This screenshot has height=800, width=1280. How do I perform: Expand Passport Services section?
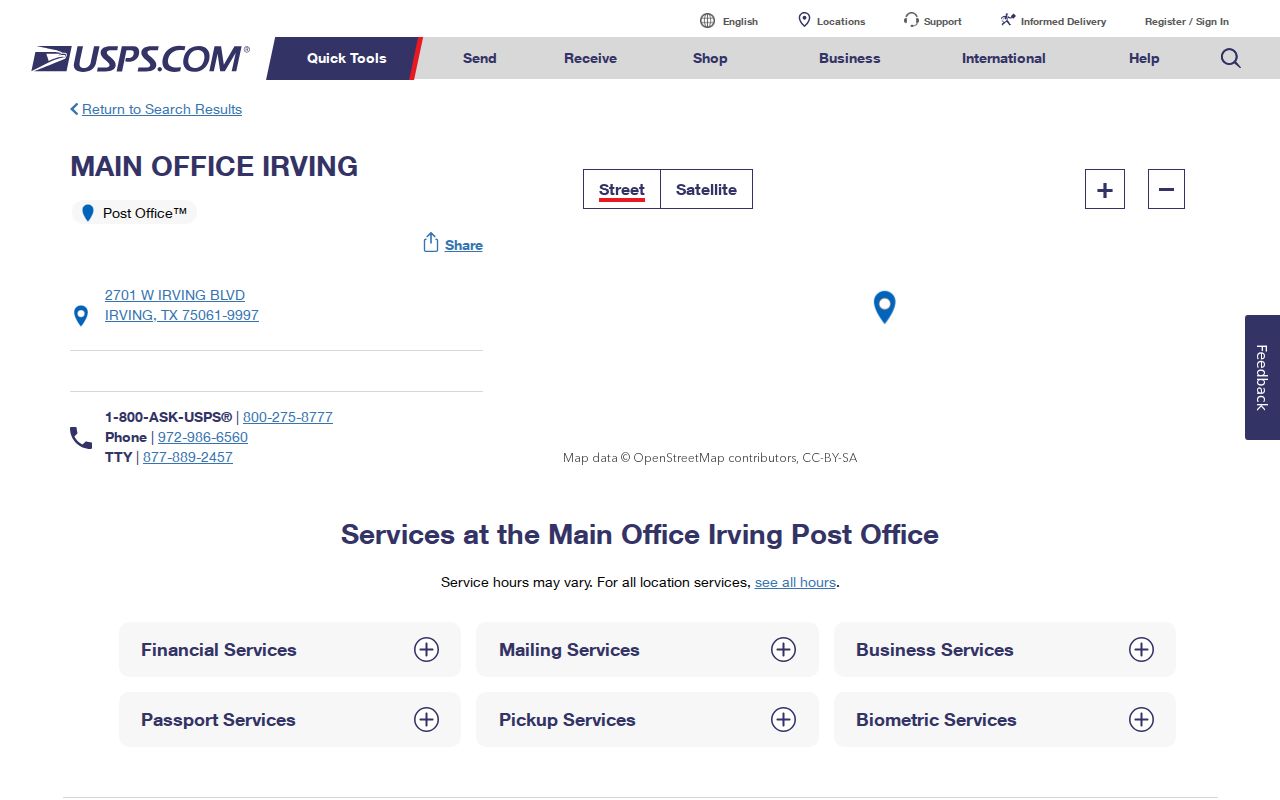(x=290, y=720)
